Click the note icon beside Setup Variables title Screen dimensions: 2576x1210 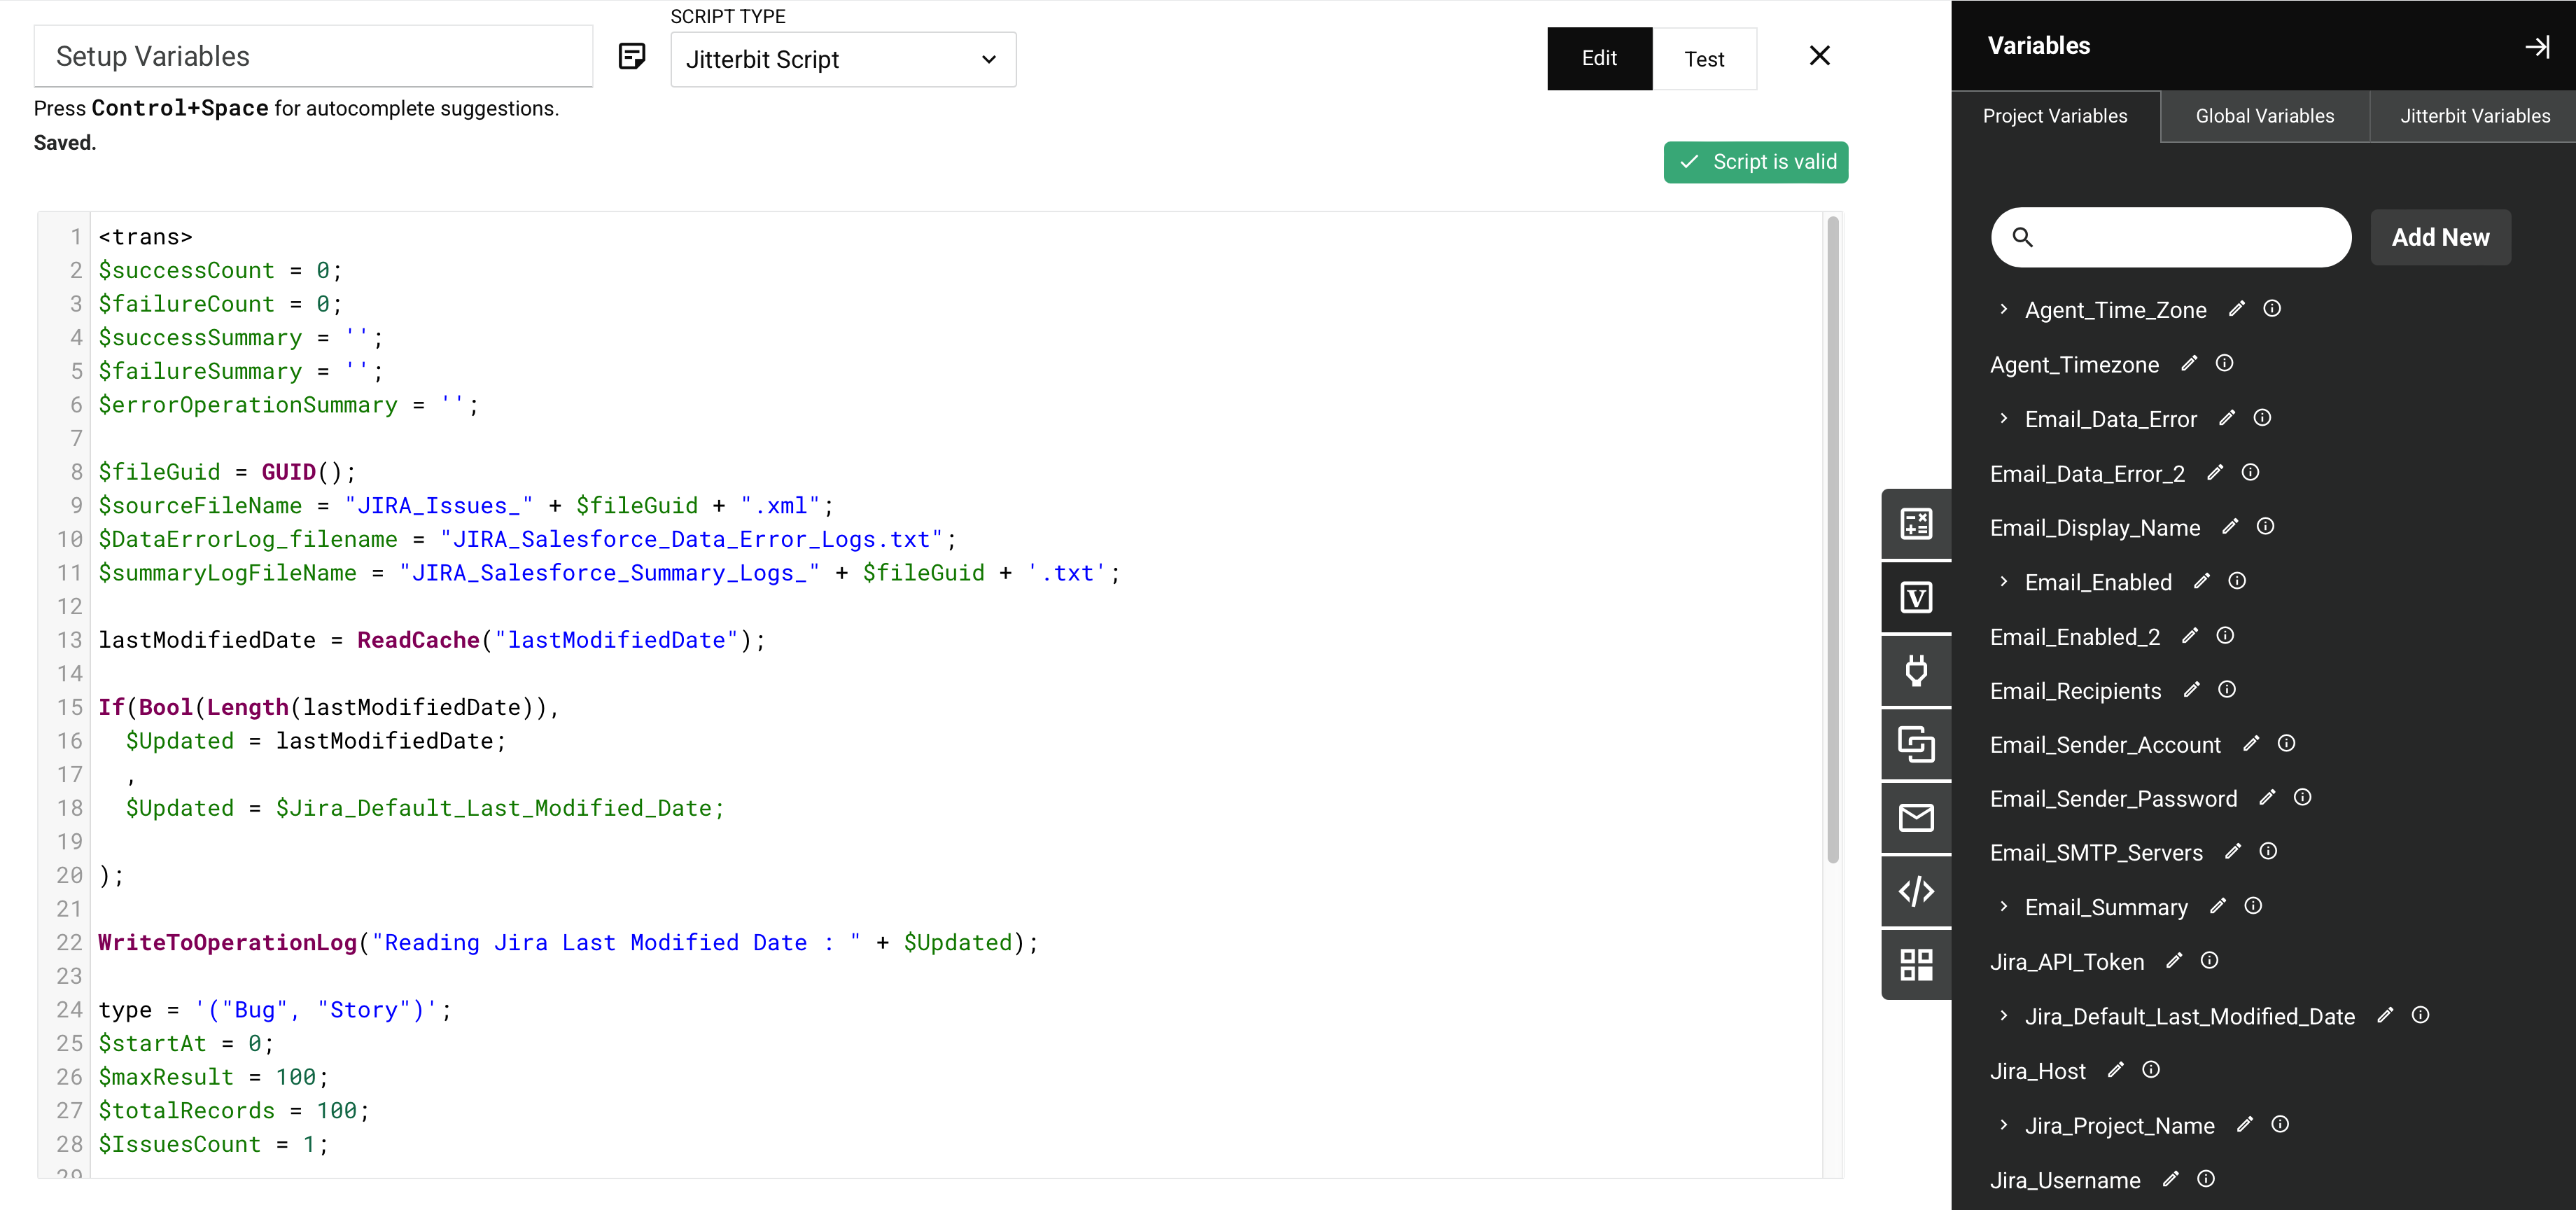[x=632, y=56]
